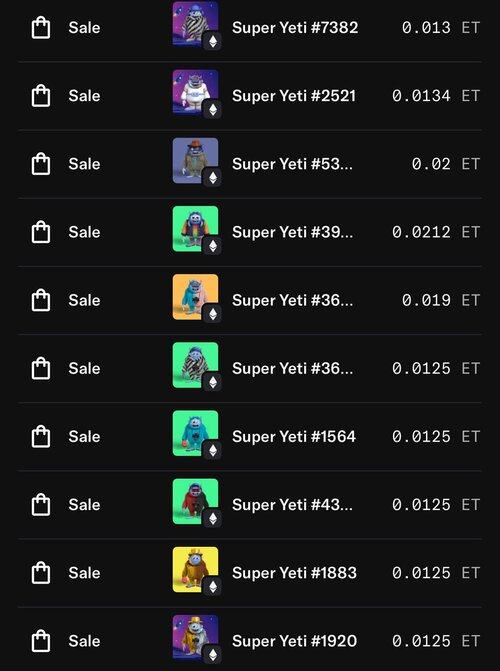Click the sale bag icon in Super Yeti #2521 row
The width and height of the screenshot is (500, 671).
pos(41,96)
